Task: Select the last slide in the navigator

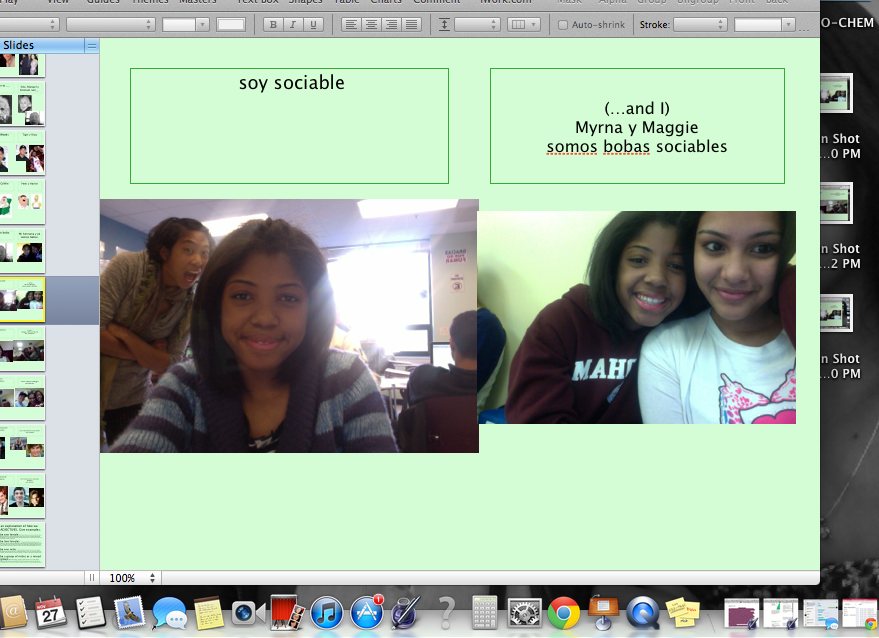Action: (x=22, y=543)
